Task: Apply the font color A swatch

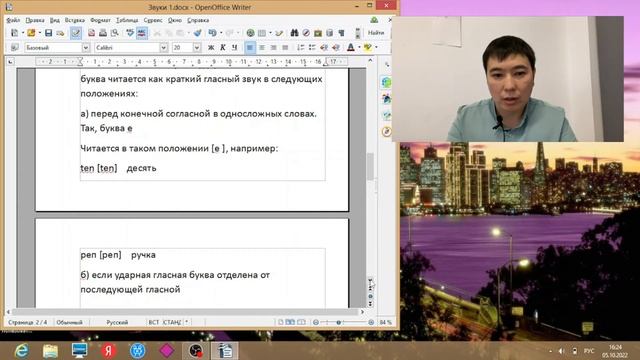Action: (x=351, y=48)
